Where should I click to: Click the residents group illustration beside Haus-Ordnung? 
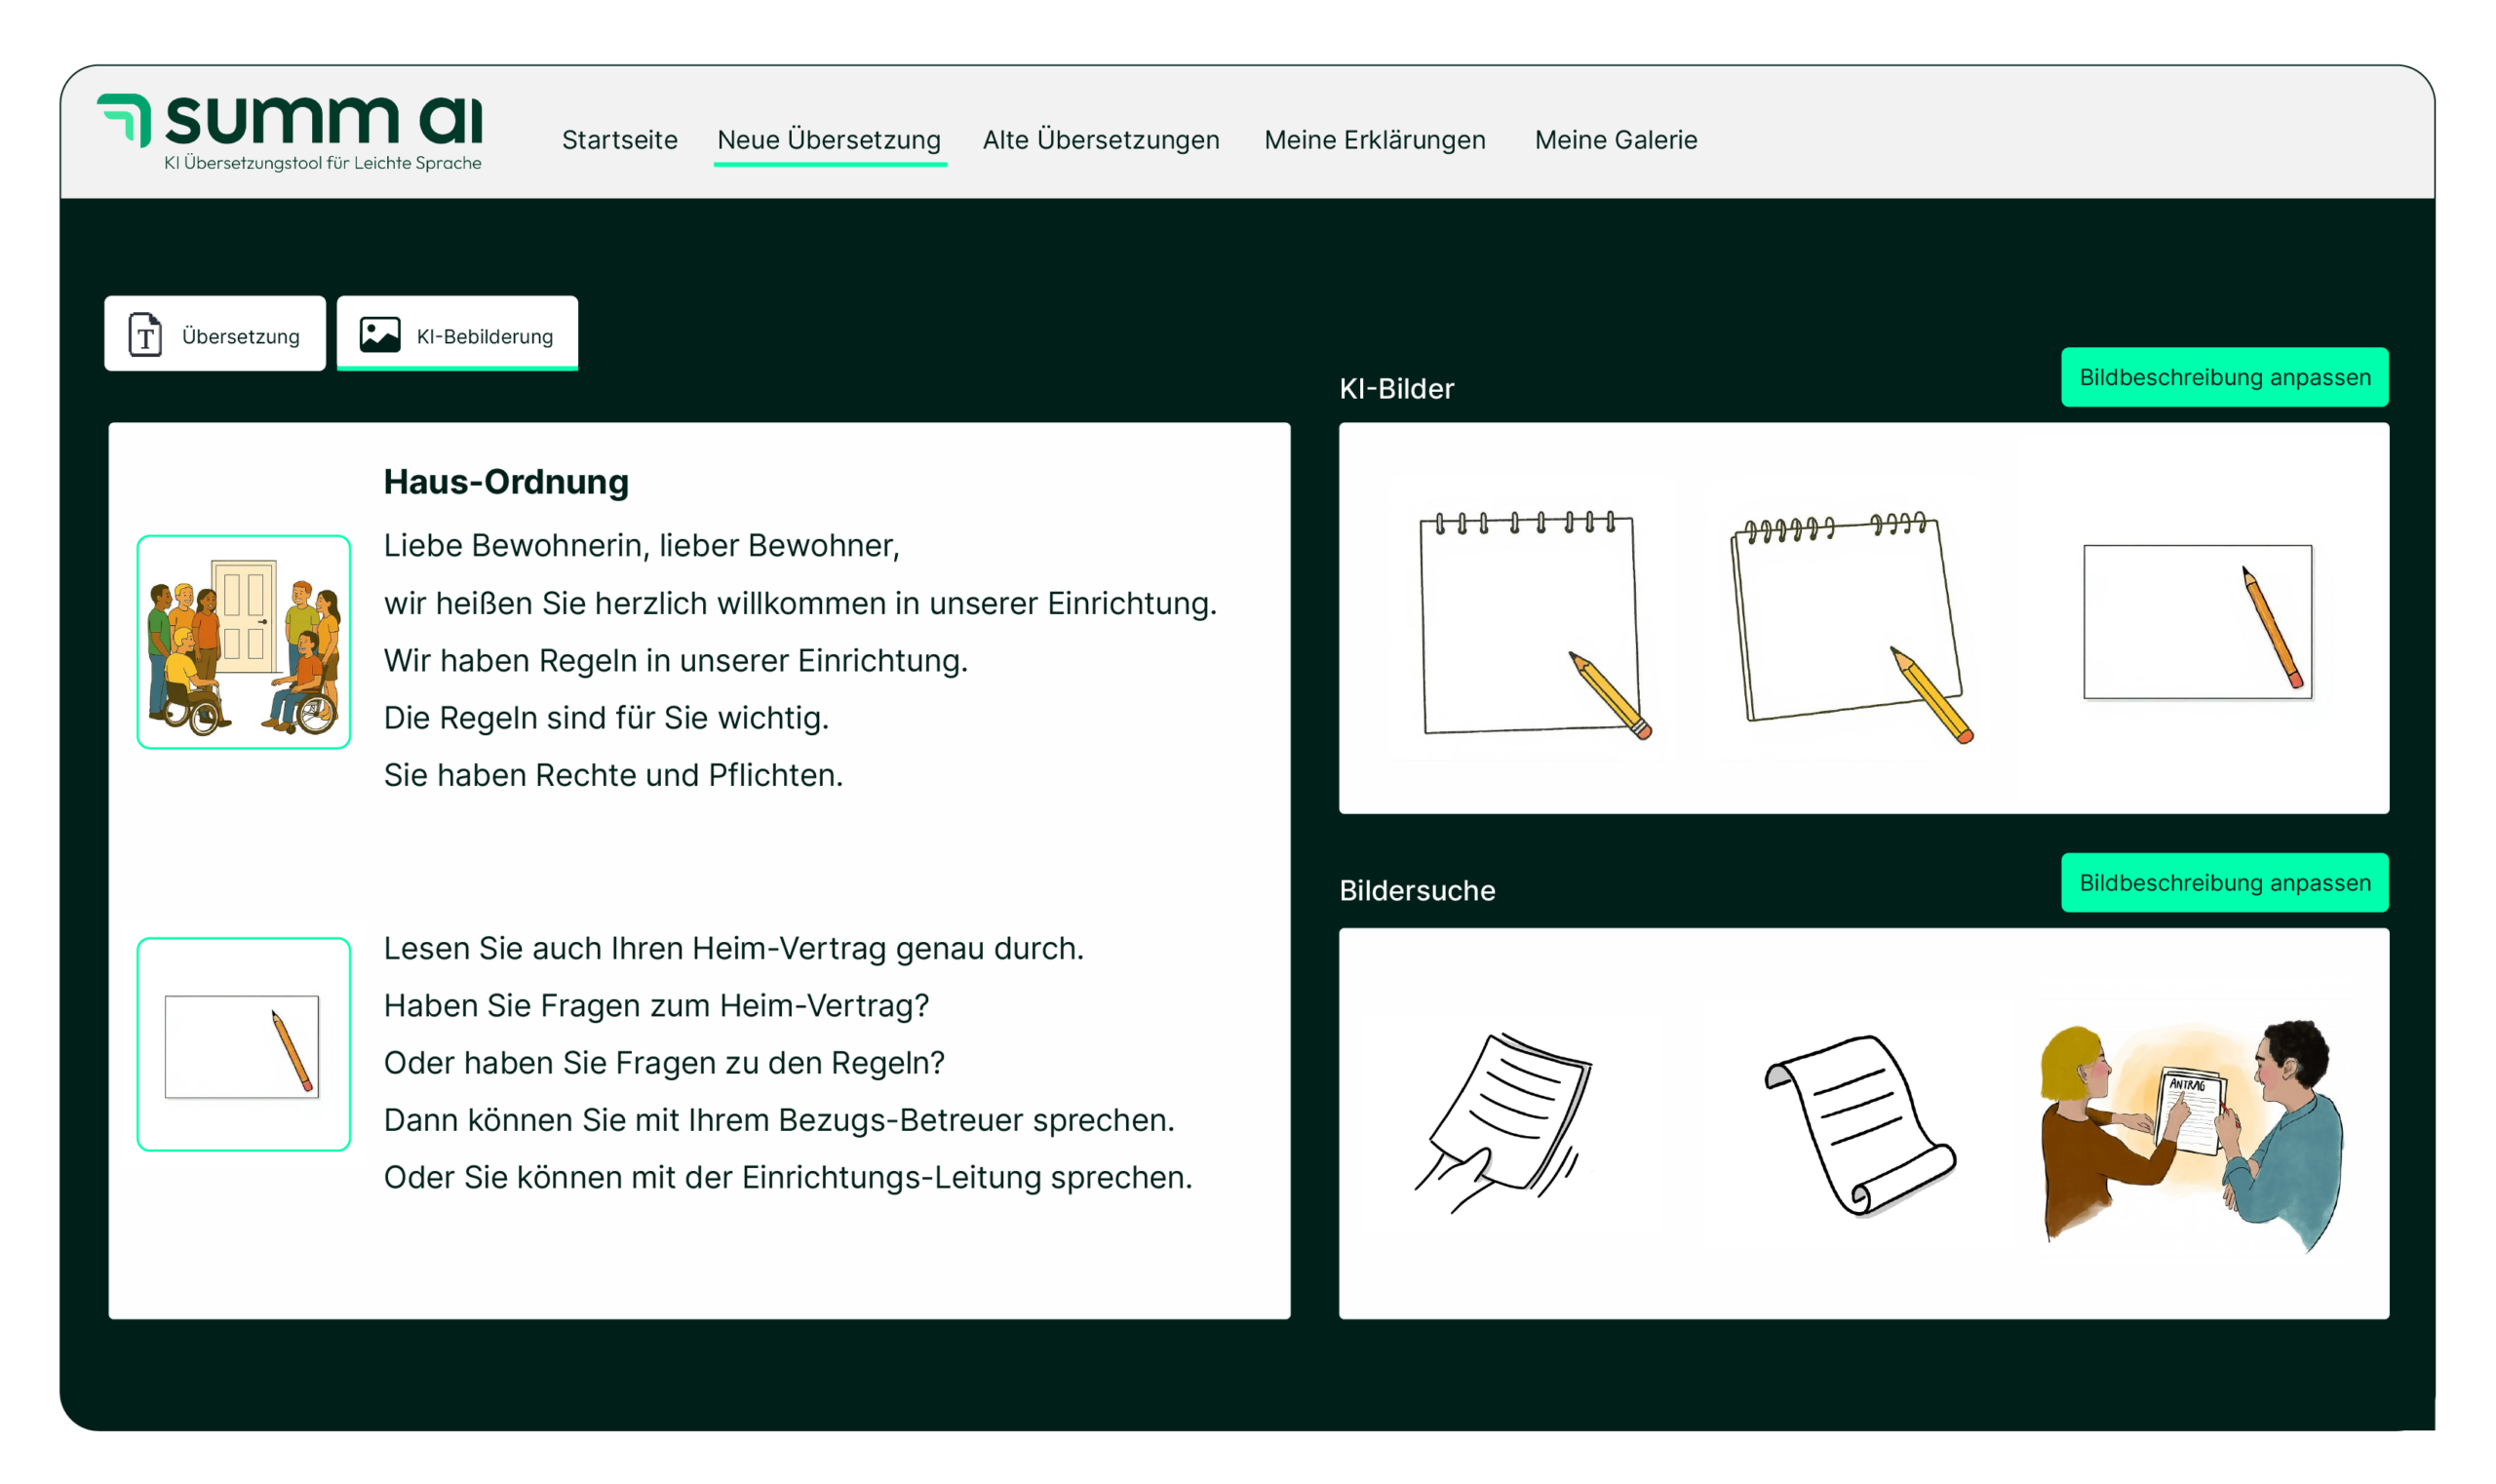pyautogui.click(x=244, y=642)
